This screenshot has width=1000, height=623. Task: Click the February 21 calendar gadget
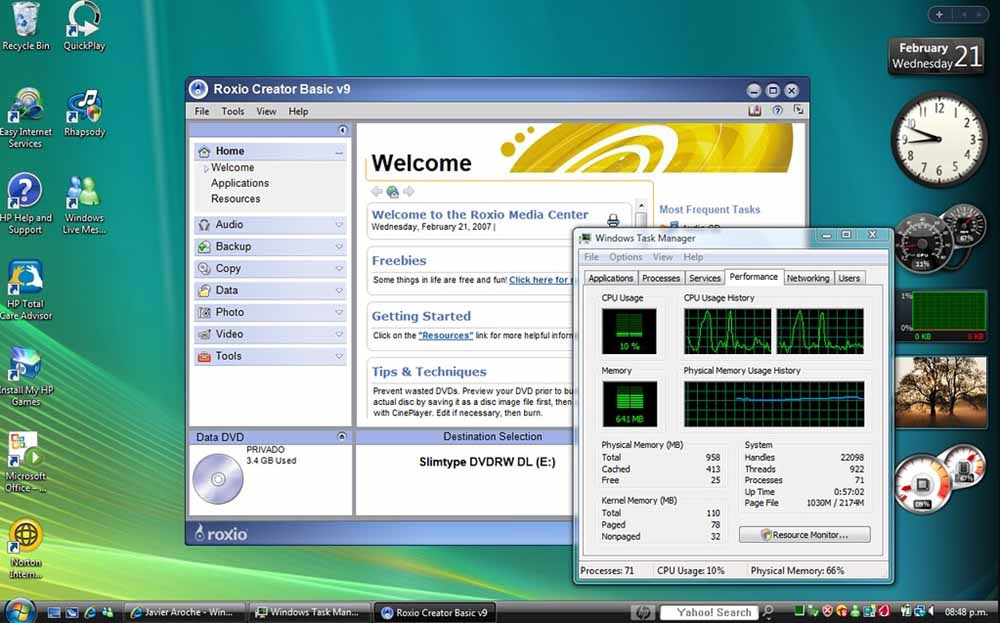[936, 56]
